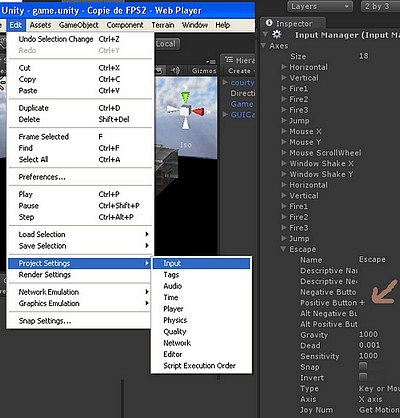Select Tags in Project Settings submenu

click(x=201, y=275)
